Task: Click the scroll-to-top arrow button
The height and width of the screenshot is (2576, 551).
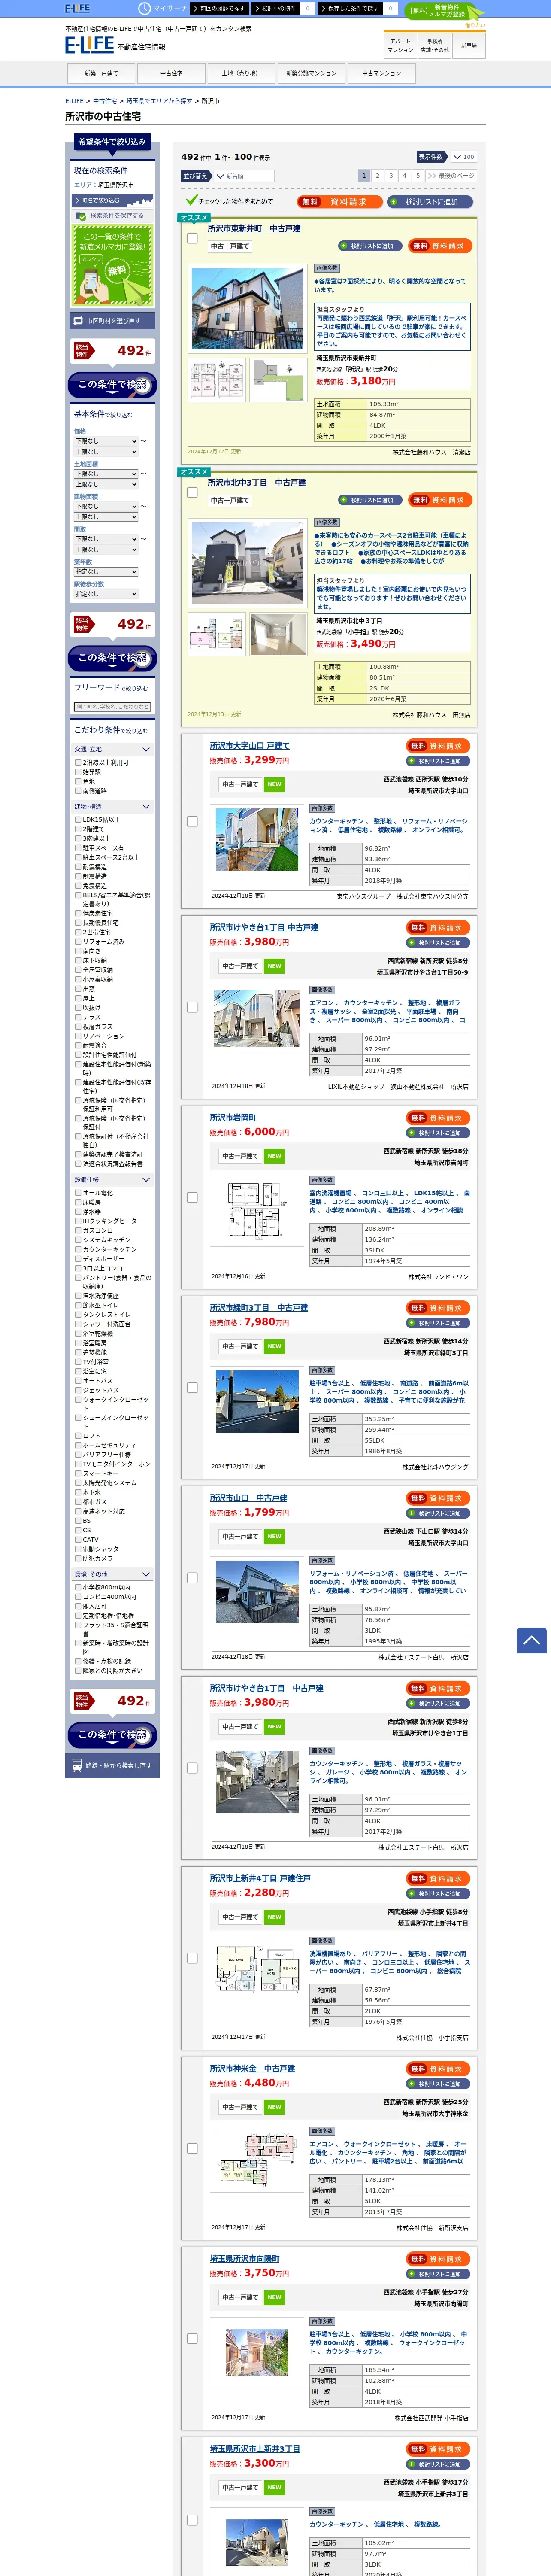Action: [x=531, y=1640]
